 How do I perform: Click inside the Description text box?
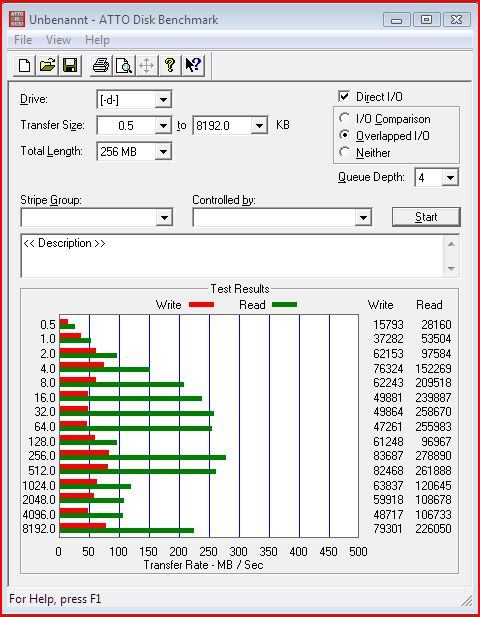point(232,256)
